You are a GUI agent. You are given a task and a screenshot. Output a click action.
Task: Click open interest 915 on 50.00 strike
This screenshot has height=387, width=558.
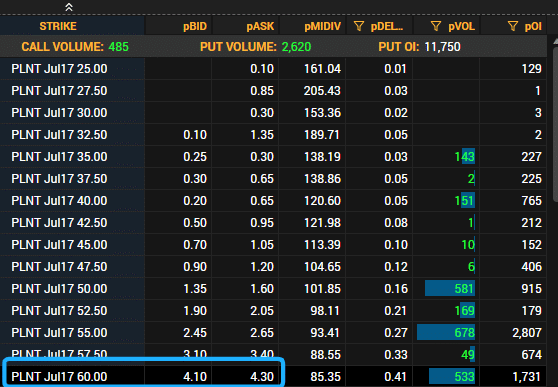532,289
